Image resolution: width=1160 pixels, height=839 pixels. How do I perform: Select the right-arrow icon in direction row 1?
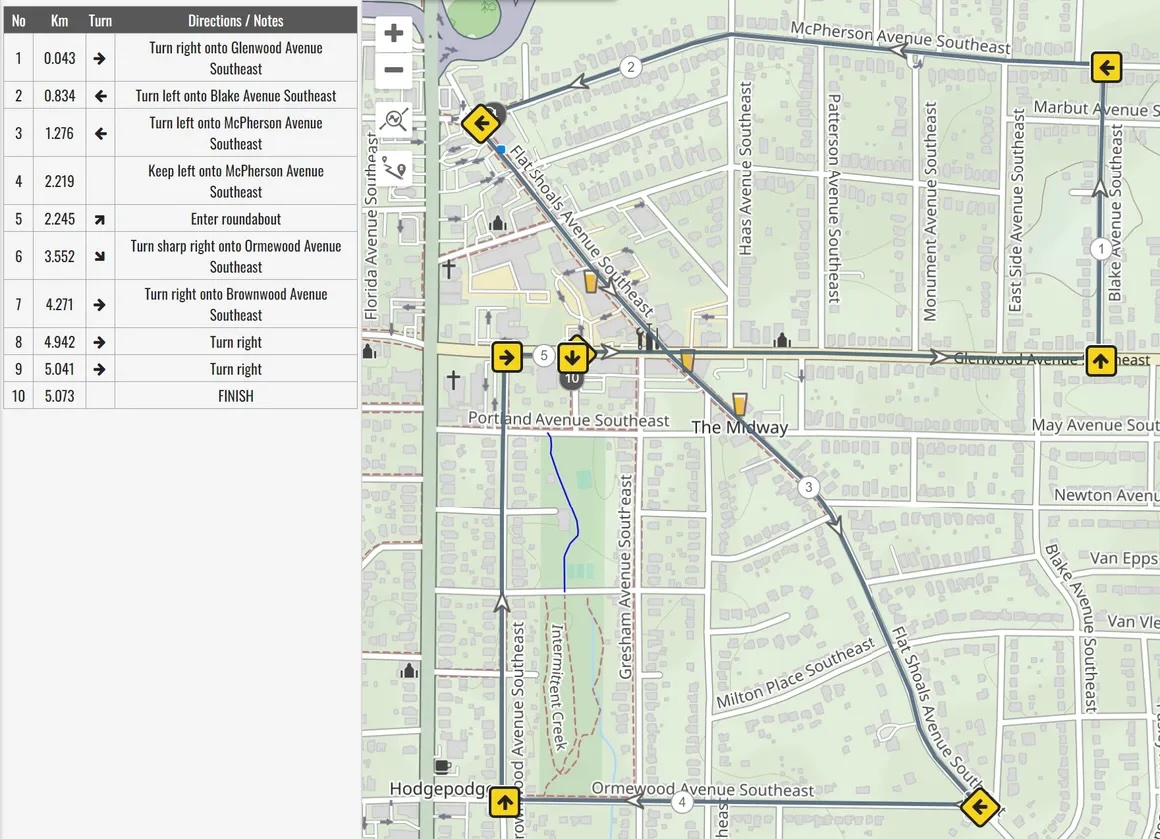pos(97,58)
